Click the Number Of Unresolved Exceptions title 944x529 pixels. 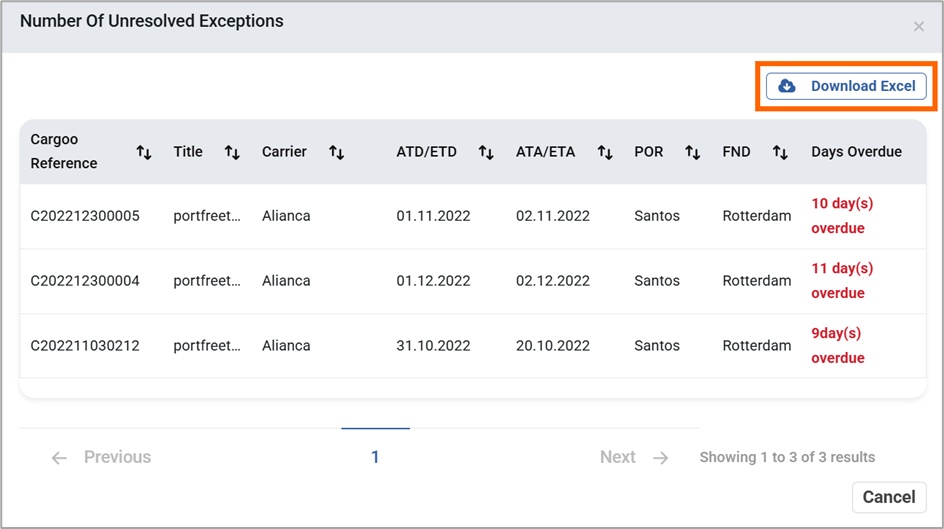(x=152, y=21)
